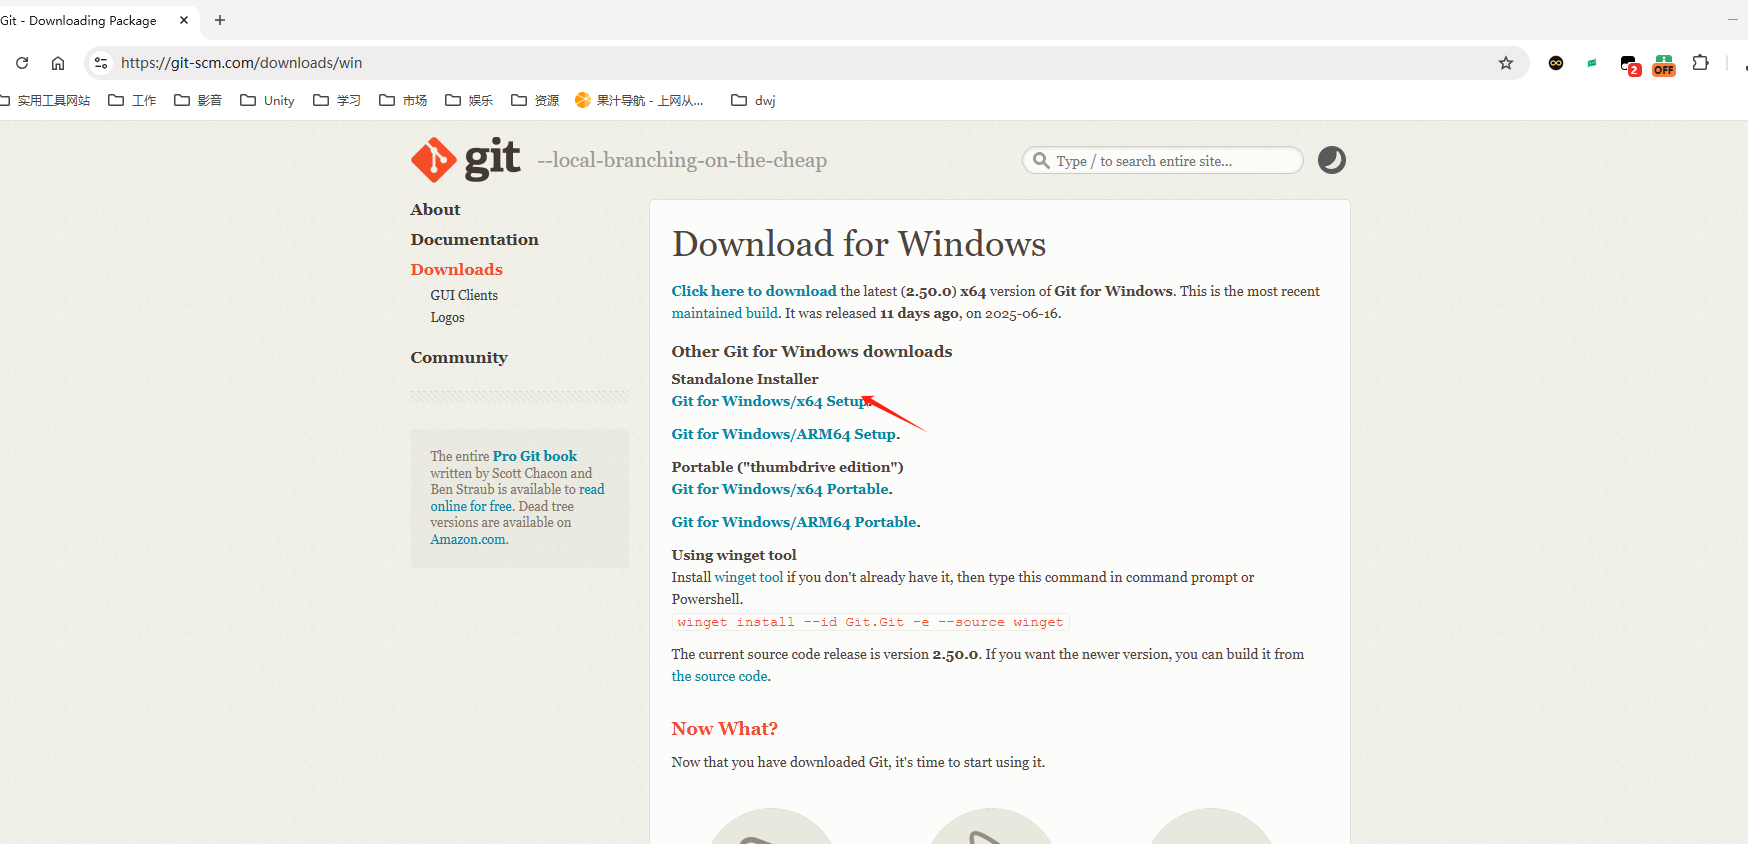Viewport: 1748px width, 844px height.
Task: Open the About menu item
Action: (435, 209)
